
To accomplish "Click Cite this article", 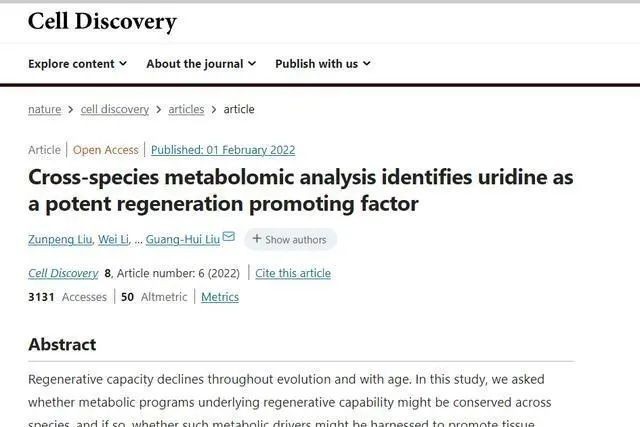I will pyautogui.click(x=293, y=273).
